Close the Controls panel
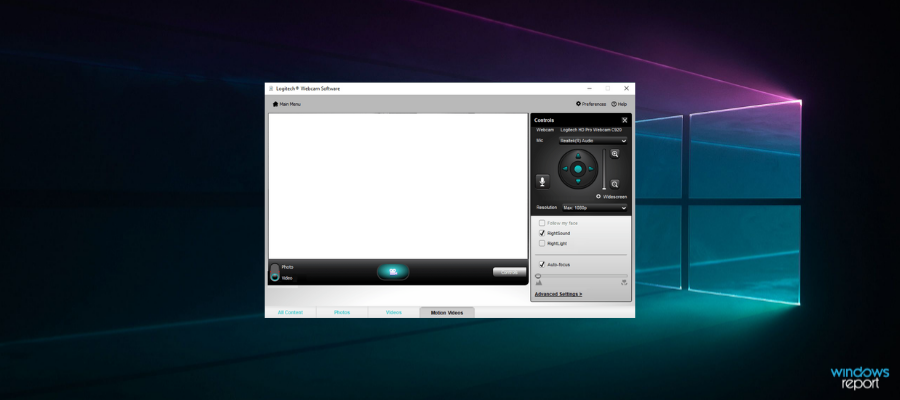Viewport: 900px width, 400px height. click(624, 120)
